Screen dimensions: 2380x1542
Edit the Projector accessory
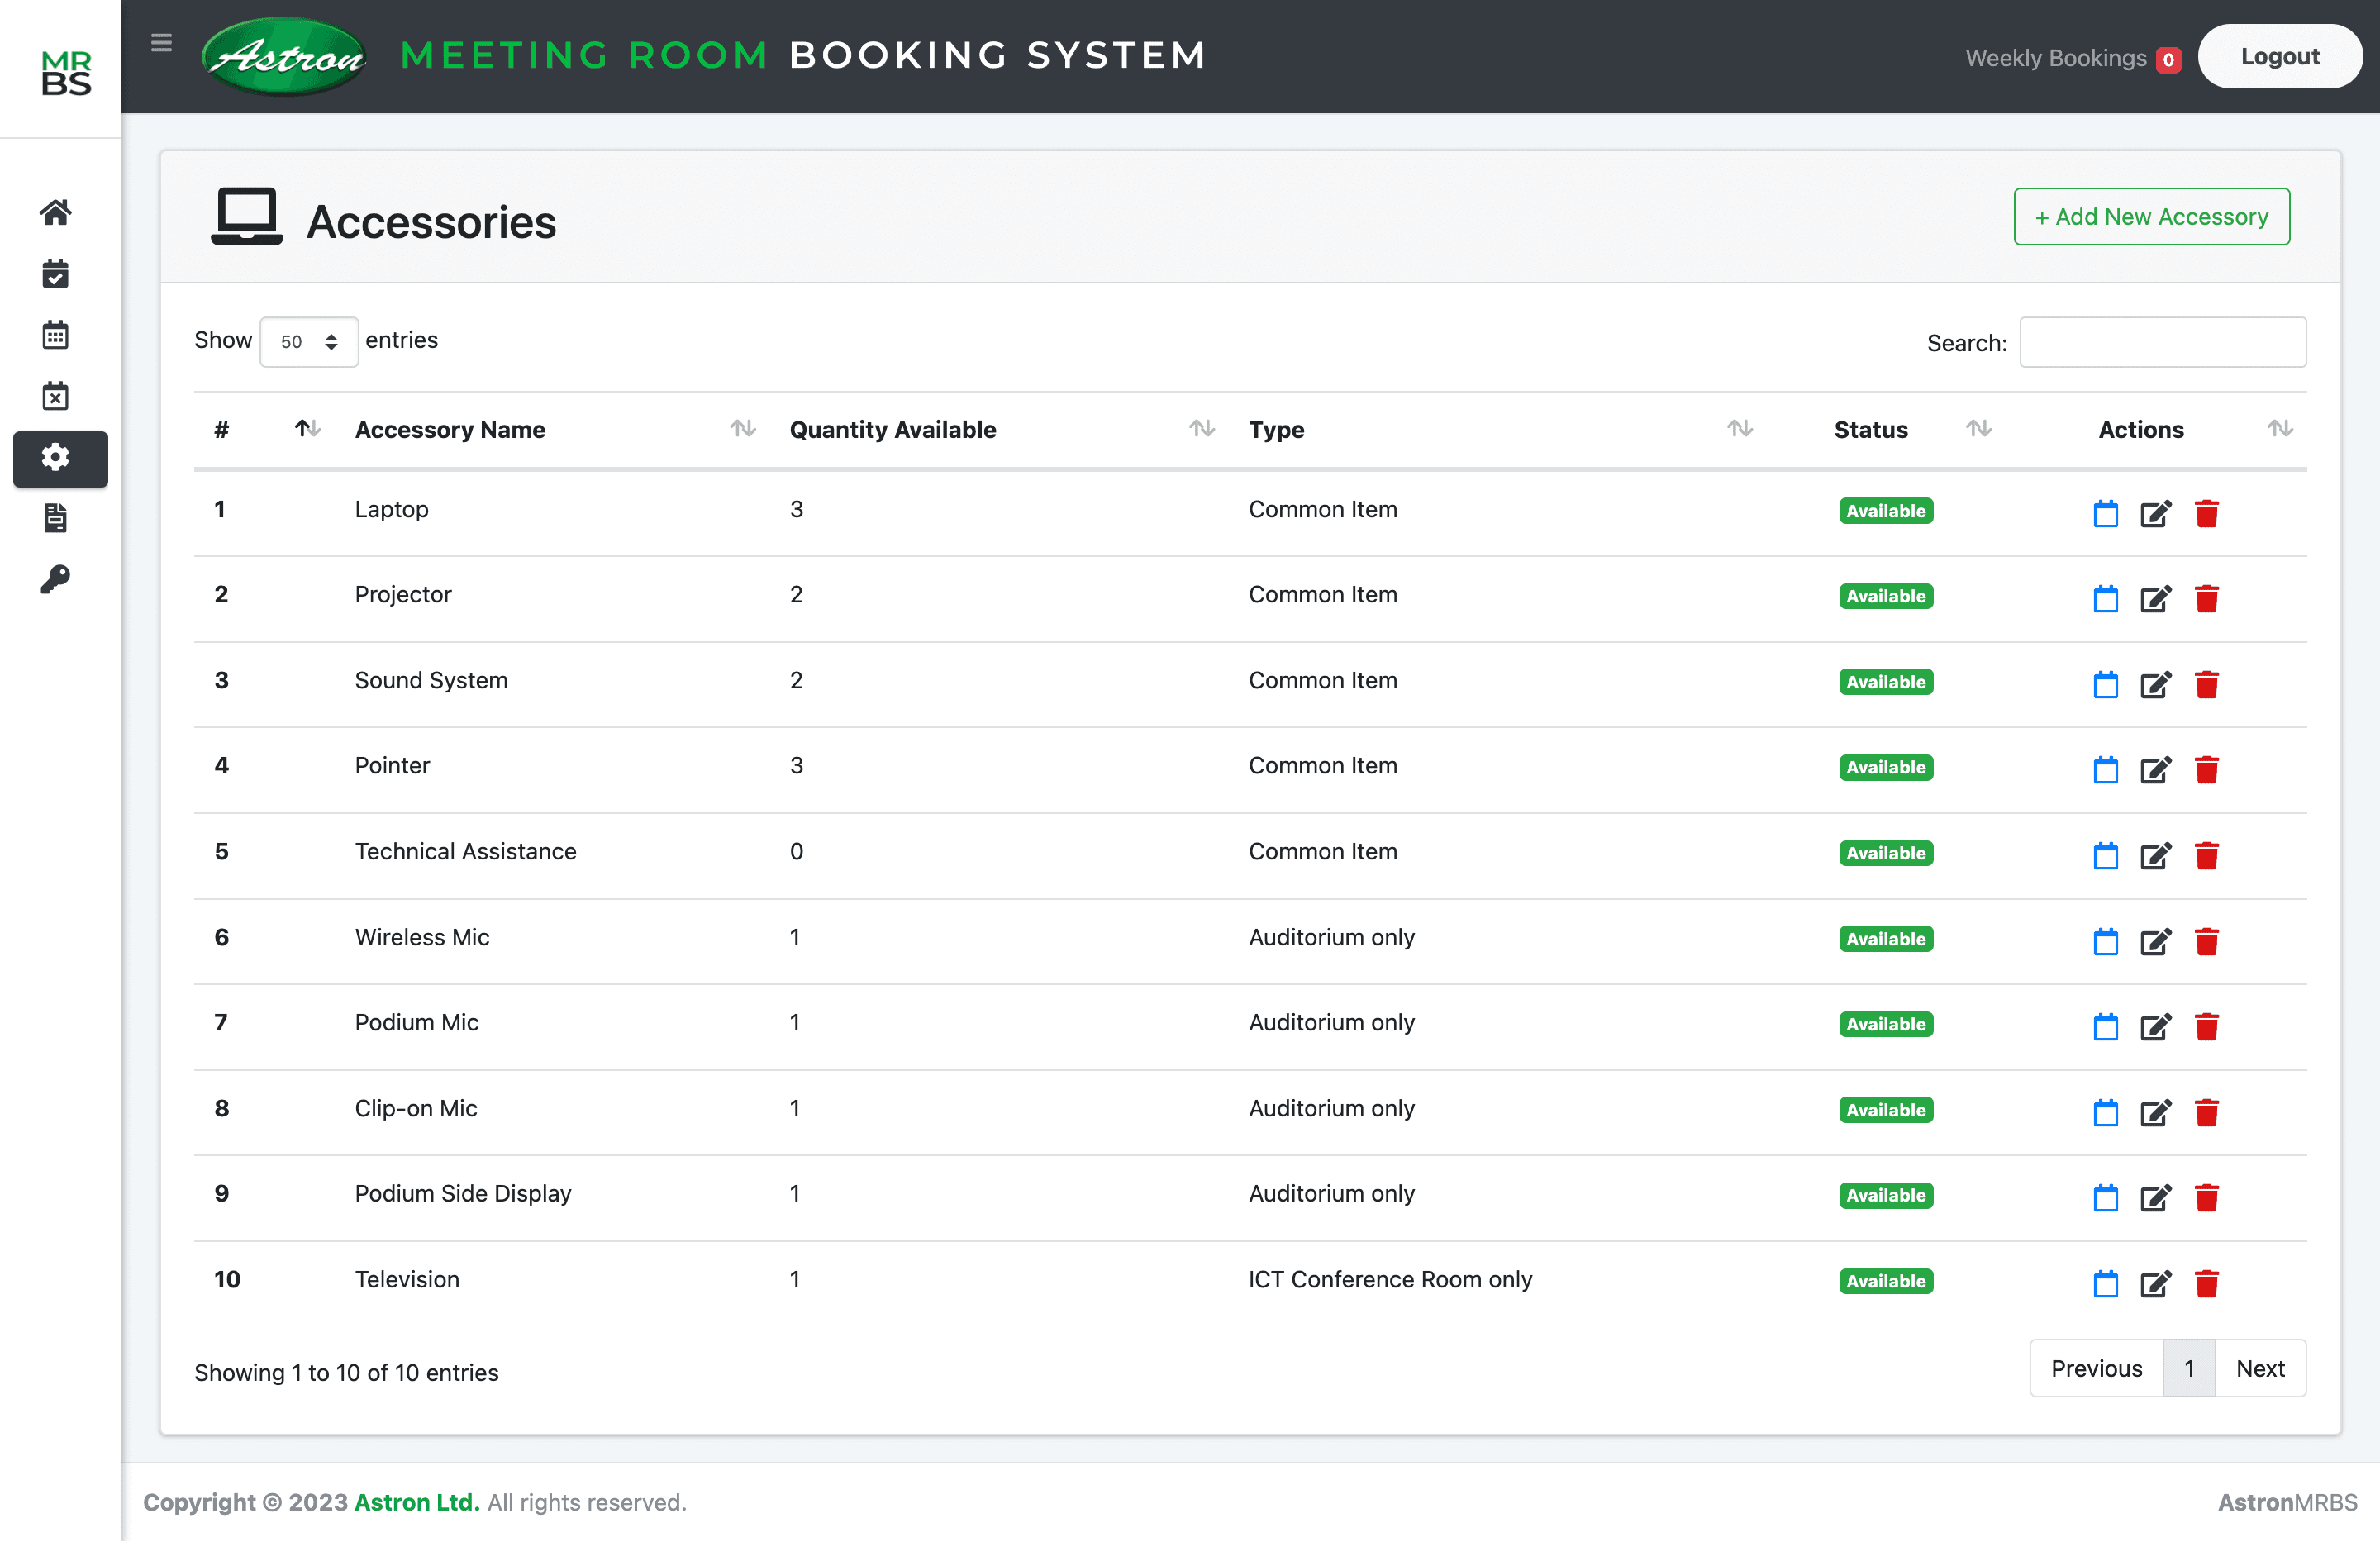[x=2155, y=599]
